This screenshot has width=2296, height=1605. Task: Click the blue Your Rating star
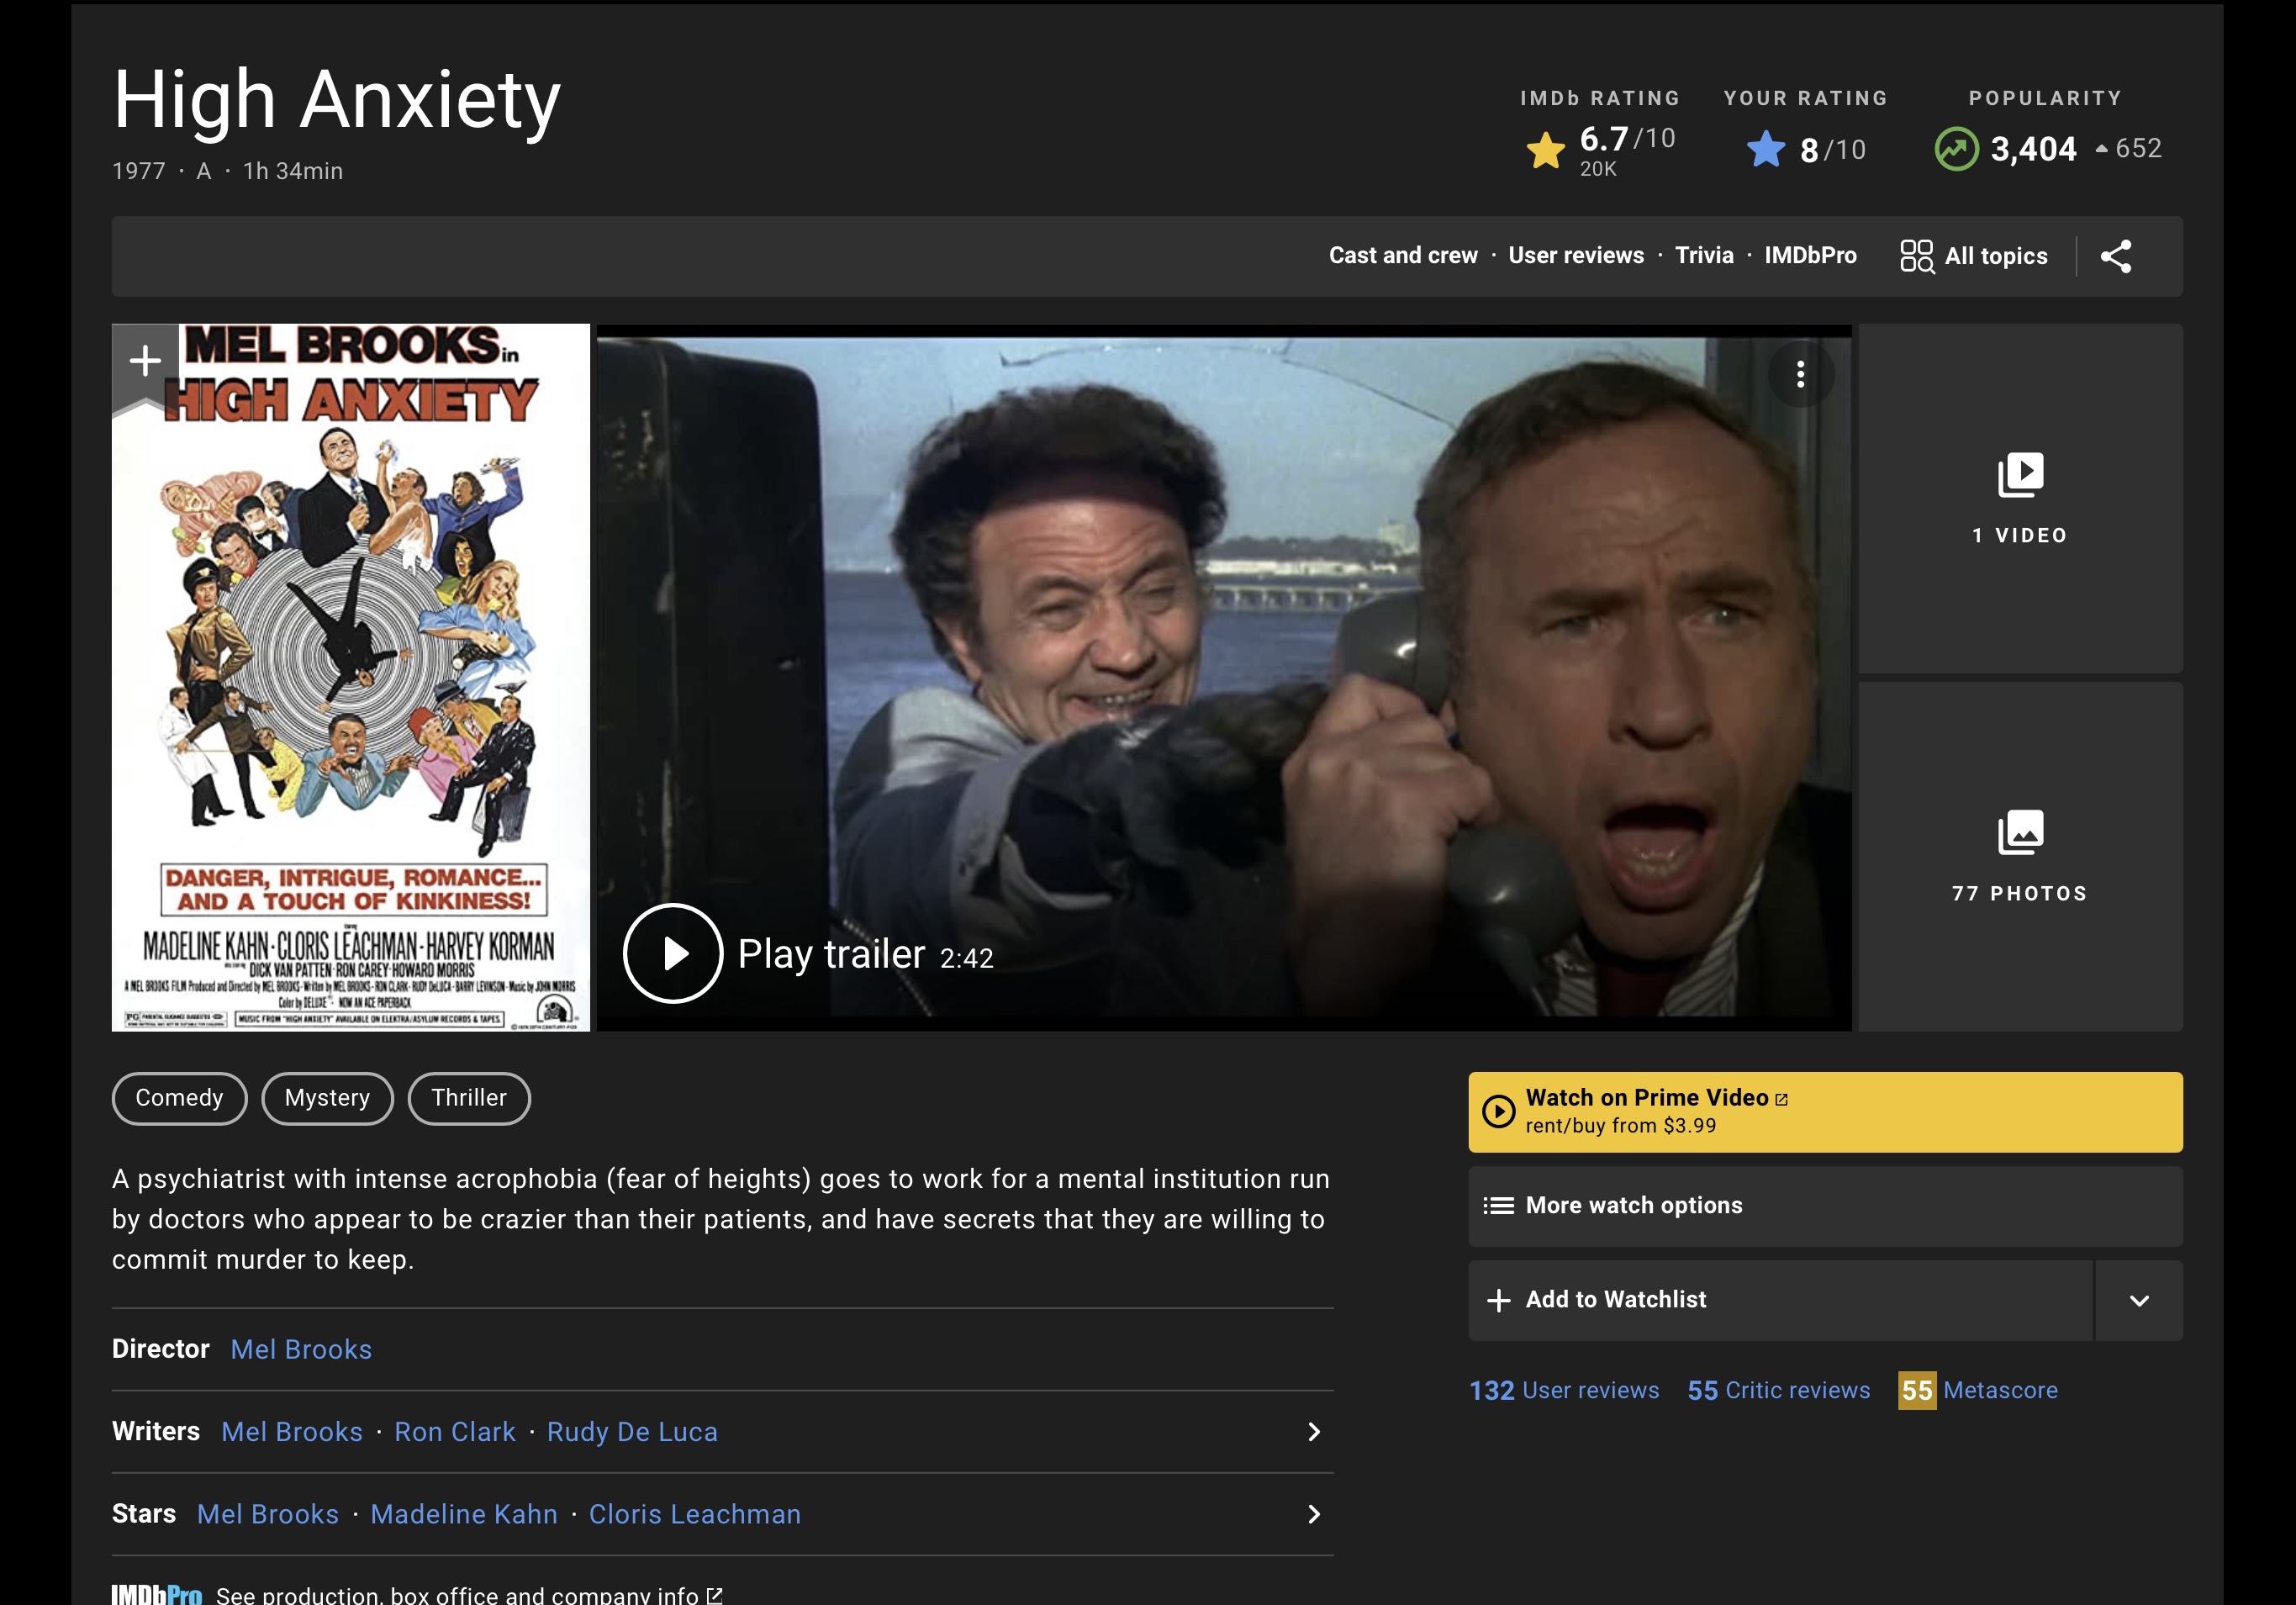click(1765, 150)
